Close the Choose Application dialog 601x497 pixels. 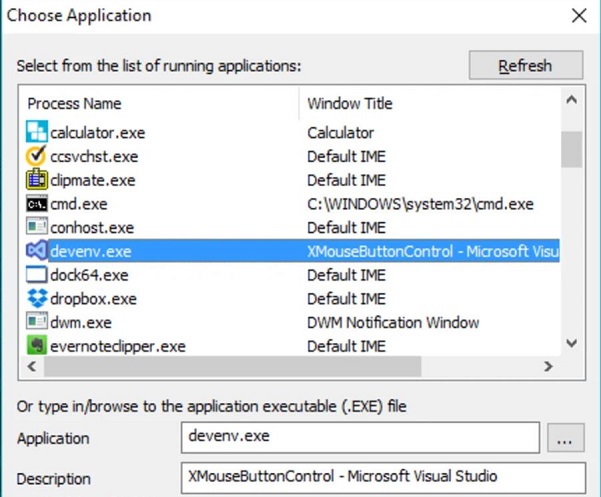[578, 15]
